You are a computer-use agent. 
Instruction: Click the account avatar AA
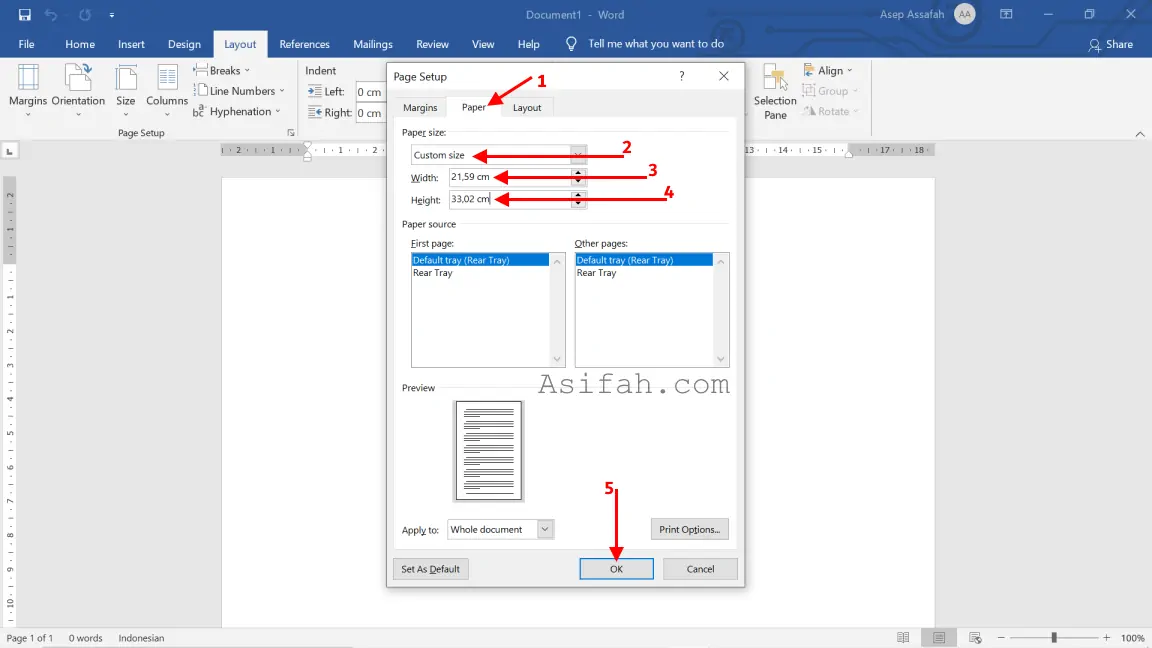[965, 15]
